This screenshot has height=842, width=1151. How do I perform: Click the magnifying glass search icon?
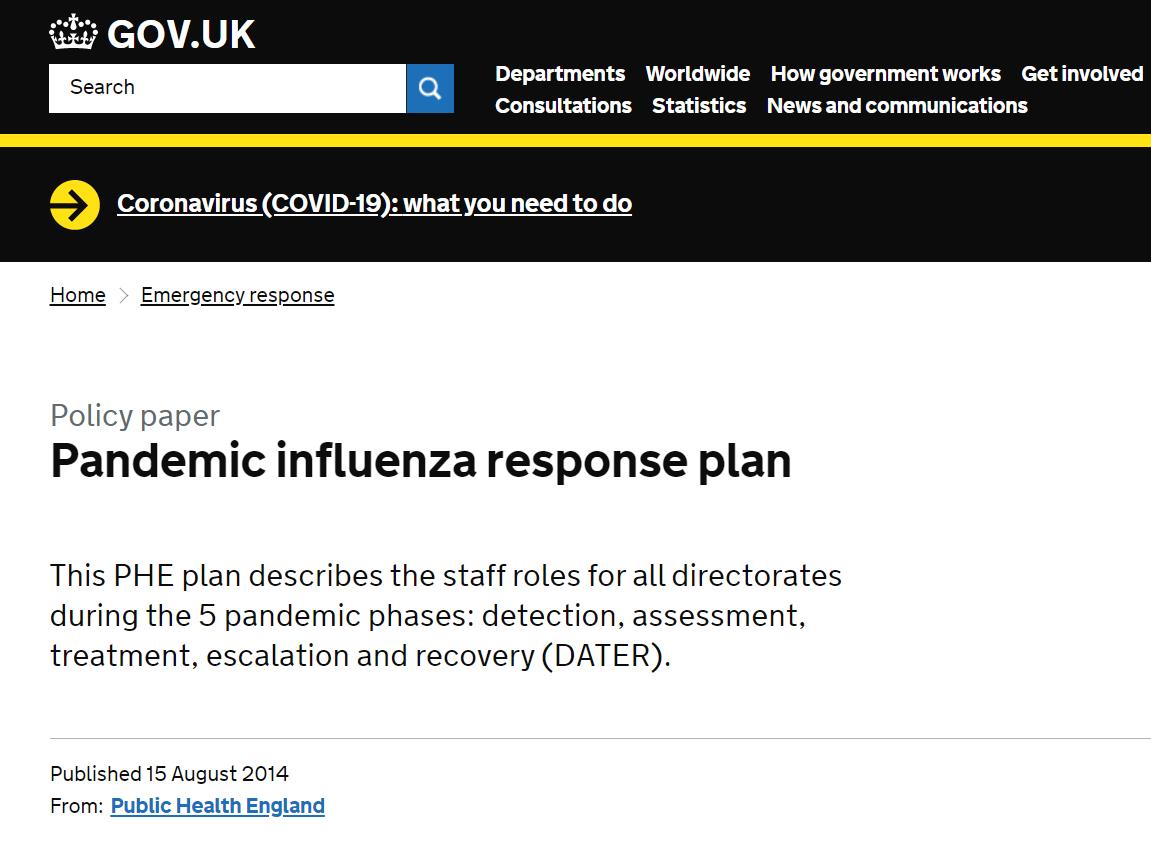click(x=430, y=88)
